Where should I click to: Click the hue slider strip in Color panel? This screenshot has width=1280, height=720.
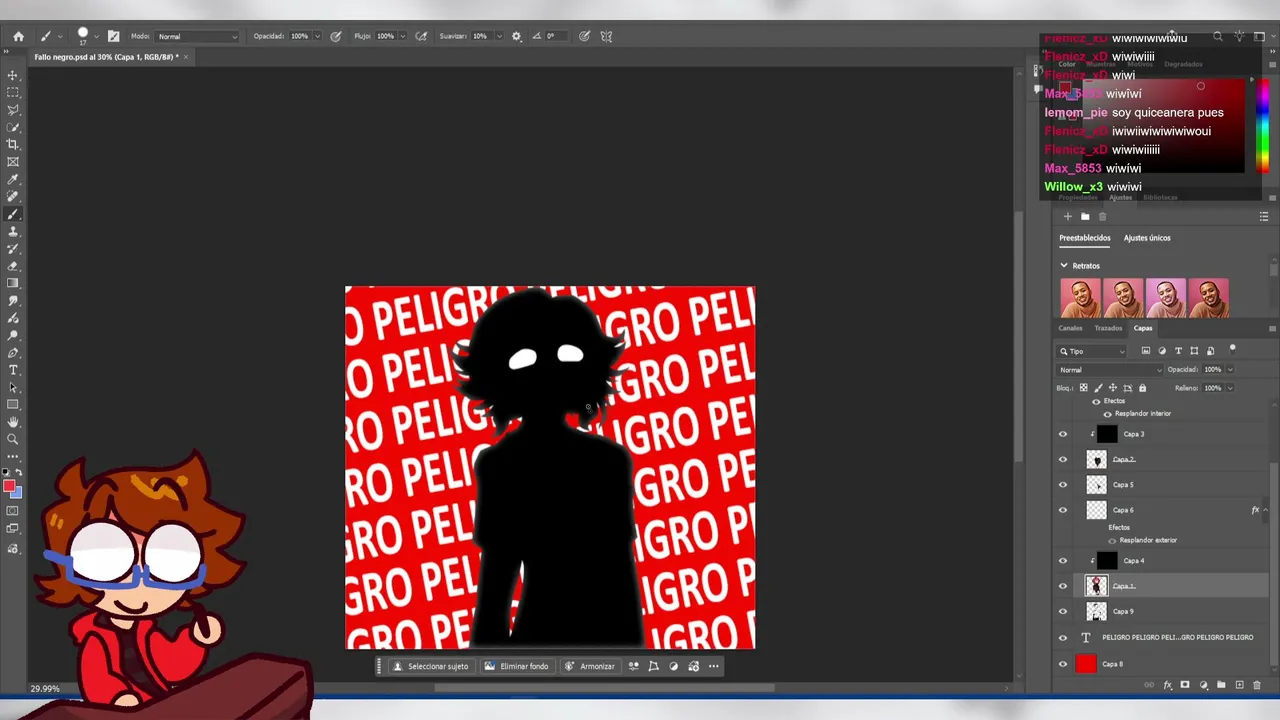[x=1263, y=125]
